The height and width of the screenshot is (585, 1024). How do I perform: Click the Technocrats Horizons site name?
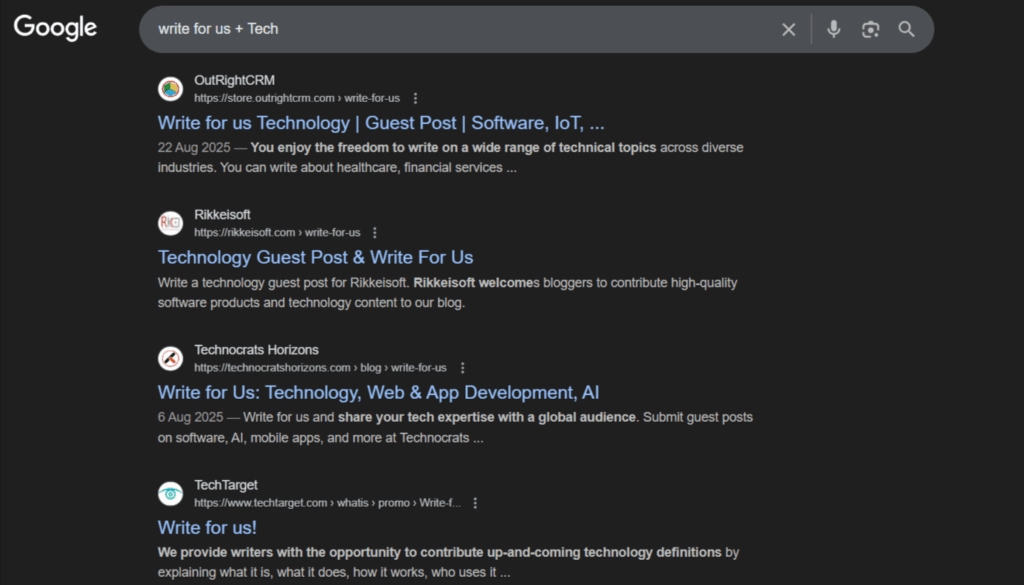click(256, 350)
